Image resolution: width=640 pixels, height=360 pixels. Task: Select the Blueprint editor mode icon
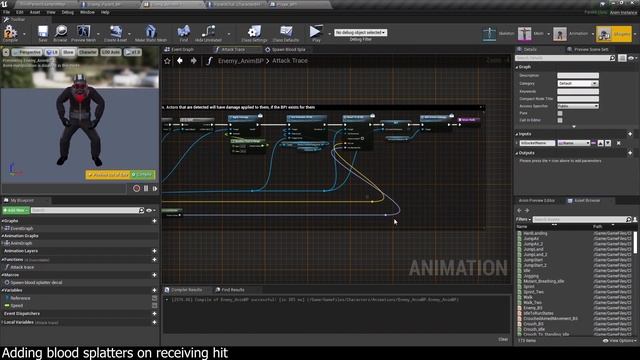pos(604,34)
